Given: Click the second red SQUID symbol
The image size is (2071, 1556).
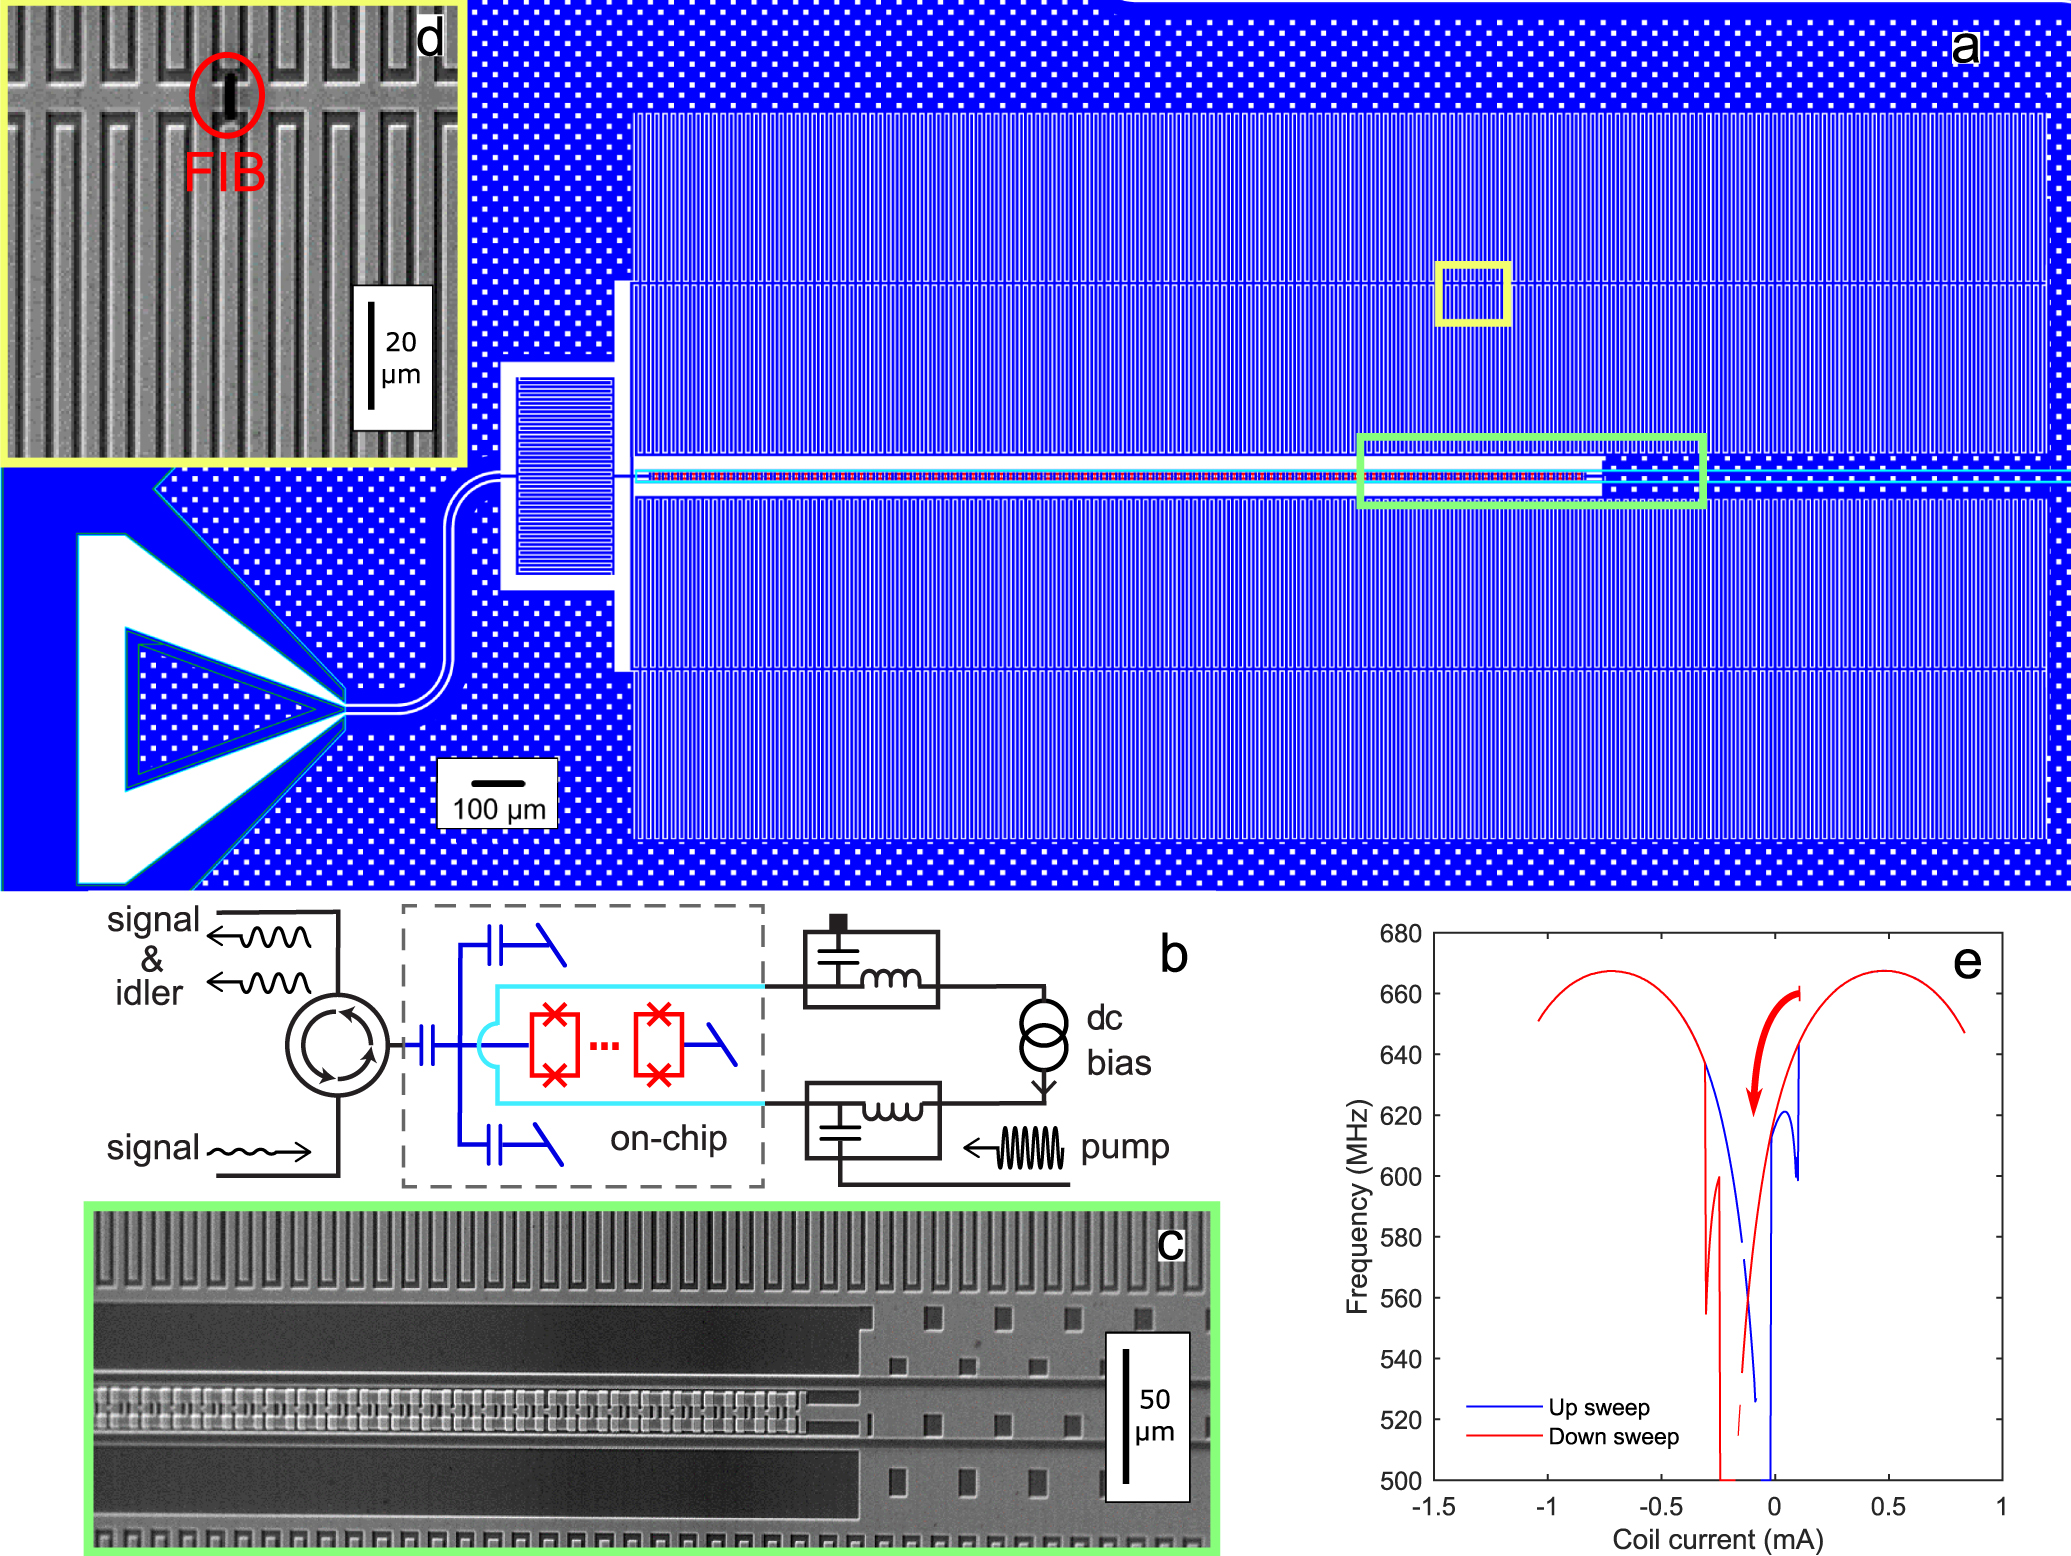Looking at the screenshot, I should click(x=658, y=1044).
